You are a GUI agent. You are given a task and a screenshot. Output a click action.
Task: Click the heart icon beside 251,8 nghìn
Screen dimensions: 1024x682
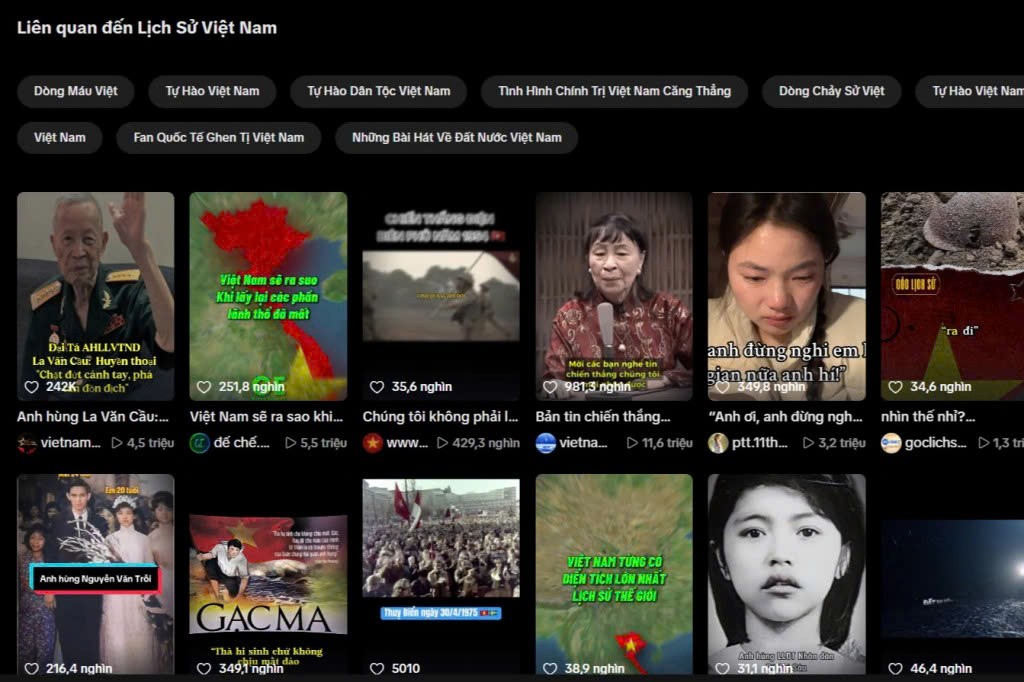tap(204, 387)
